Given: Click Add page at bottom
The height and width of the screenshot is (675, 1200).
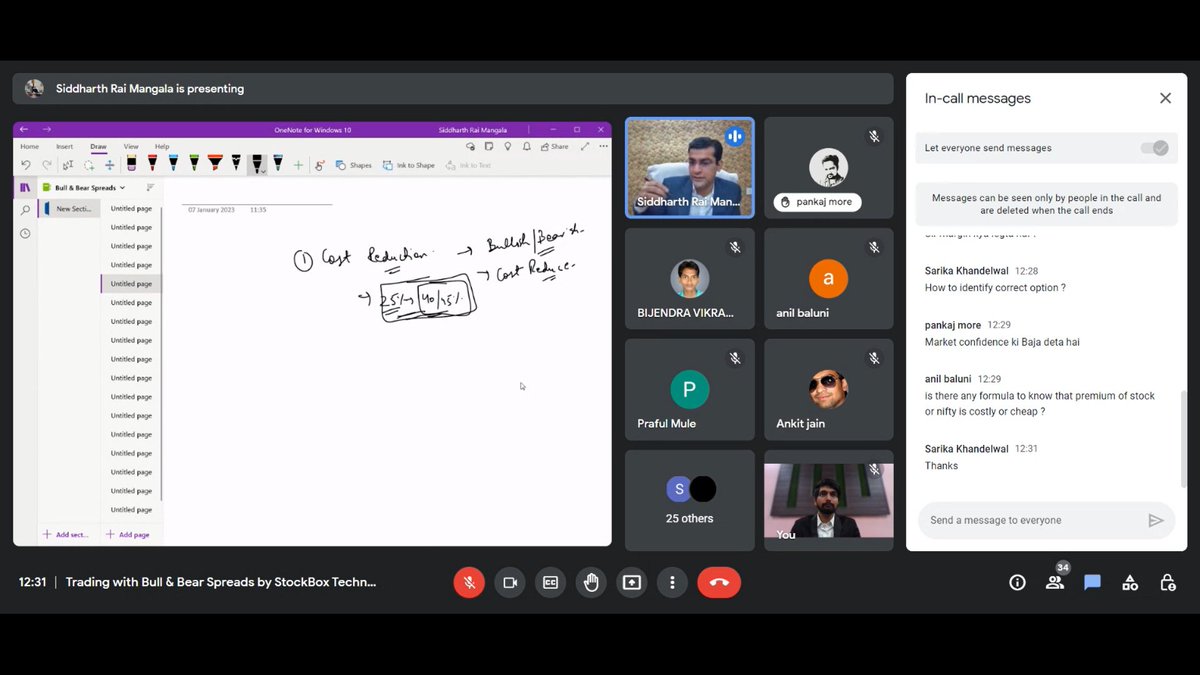Looking at the screenshot, I should [128, 534].
